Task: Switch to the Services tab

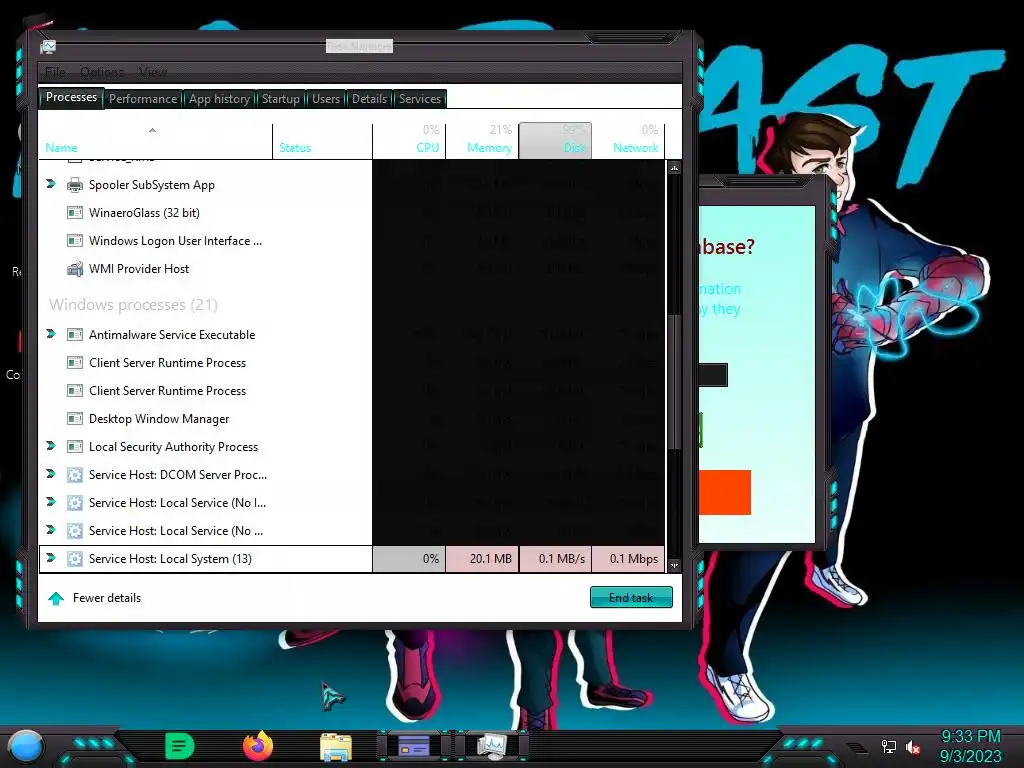Action: (420, 99)
